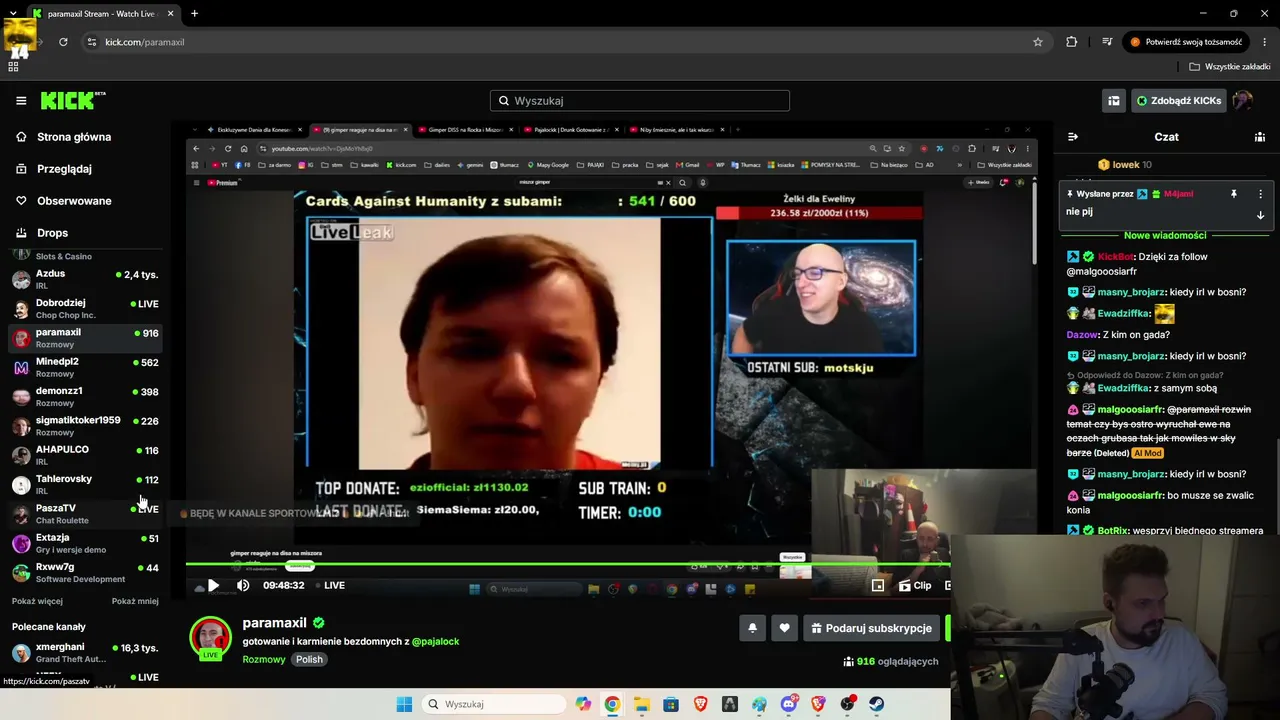Open Obserwowane in the sidebar
This screenshot has width=1280, height=720.
tap(74, 201)
